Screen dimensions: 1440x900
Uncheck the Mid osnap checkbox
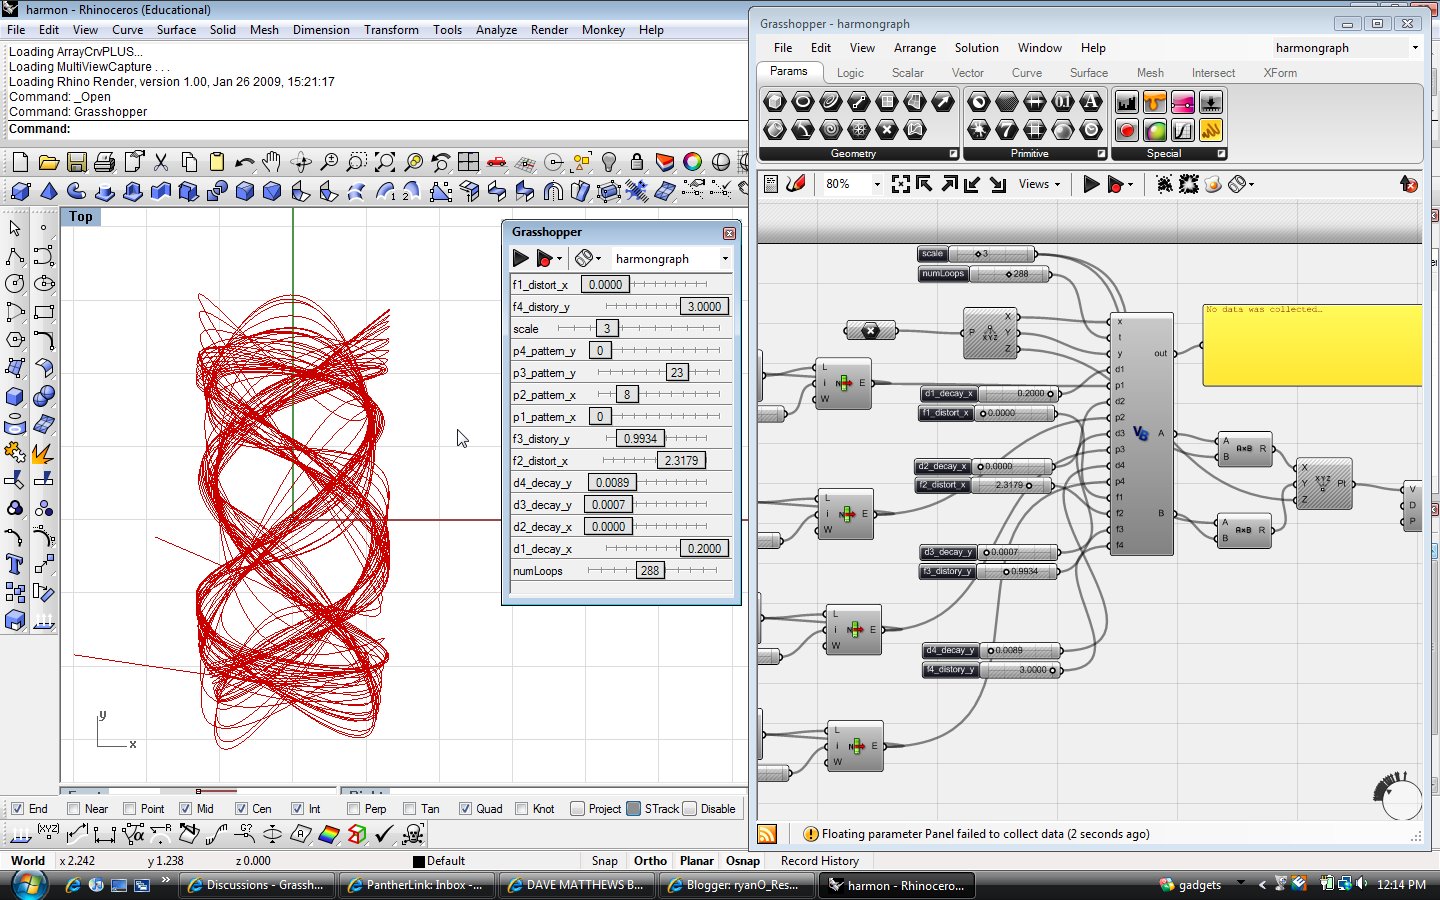185,809
